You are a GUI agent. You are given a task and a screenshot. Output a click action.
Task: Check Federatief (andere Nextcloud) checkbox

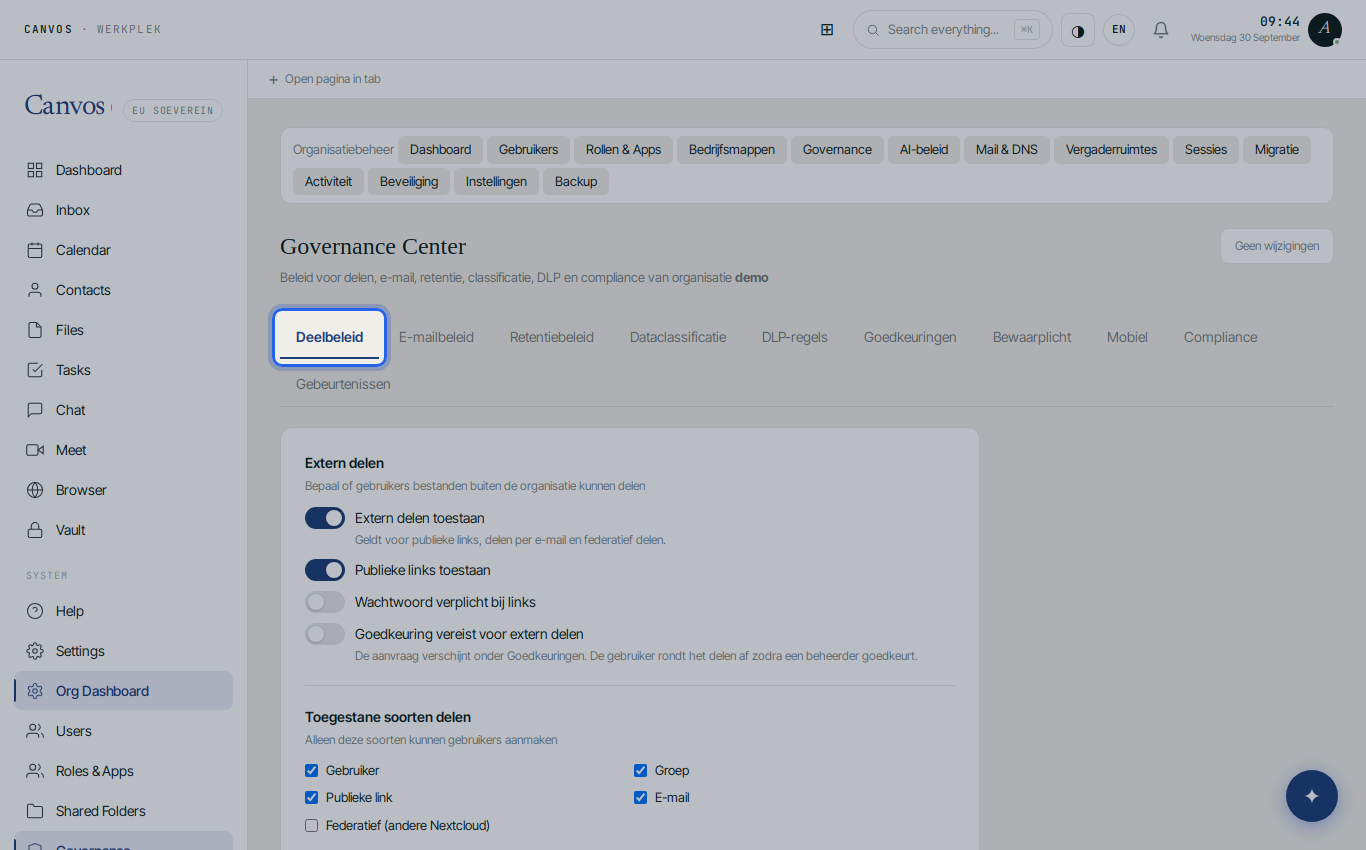point(312,826)
